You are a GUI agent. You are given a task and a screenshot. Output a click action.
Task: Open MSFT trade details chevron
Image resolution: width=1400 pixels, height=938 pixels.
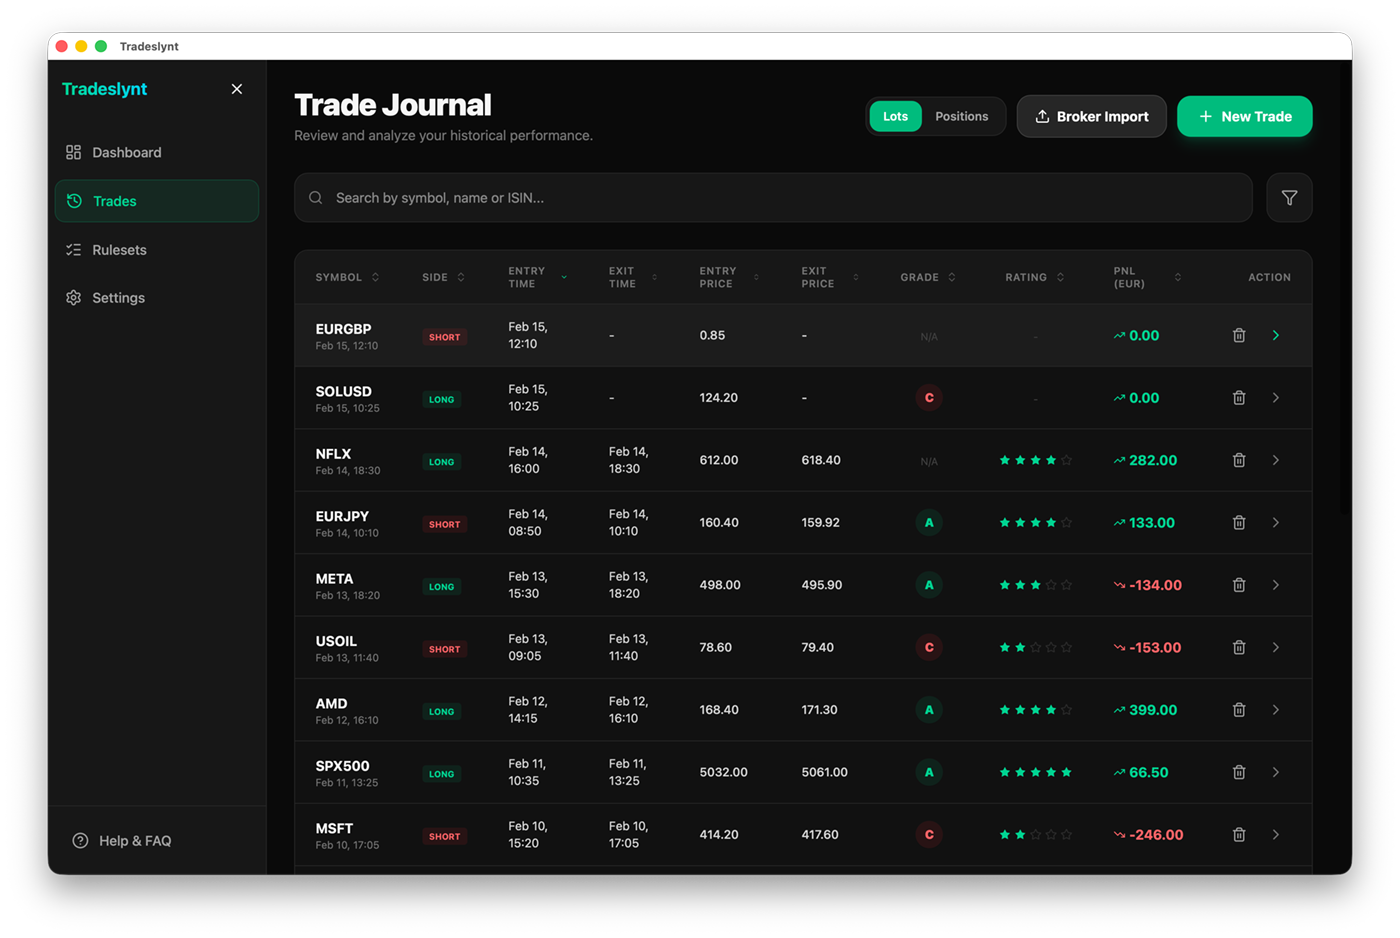[x=1276, y=835]
